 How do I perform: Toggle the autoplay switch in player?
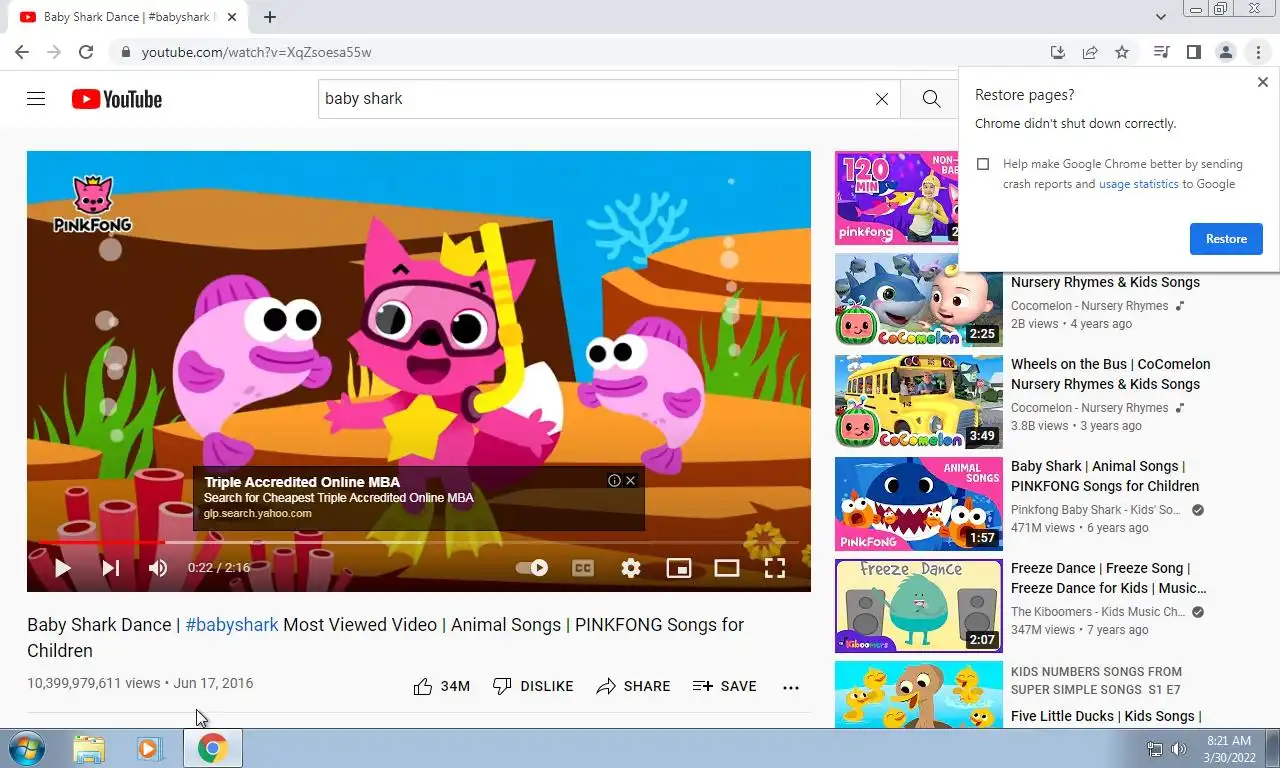[x=532, y=568]
